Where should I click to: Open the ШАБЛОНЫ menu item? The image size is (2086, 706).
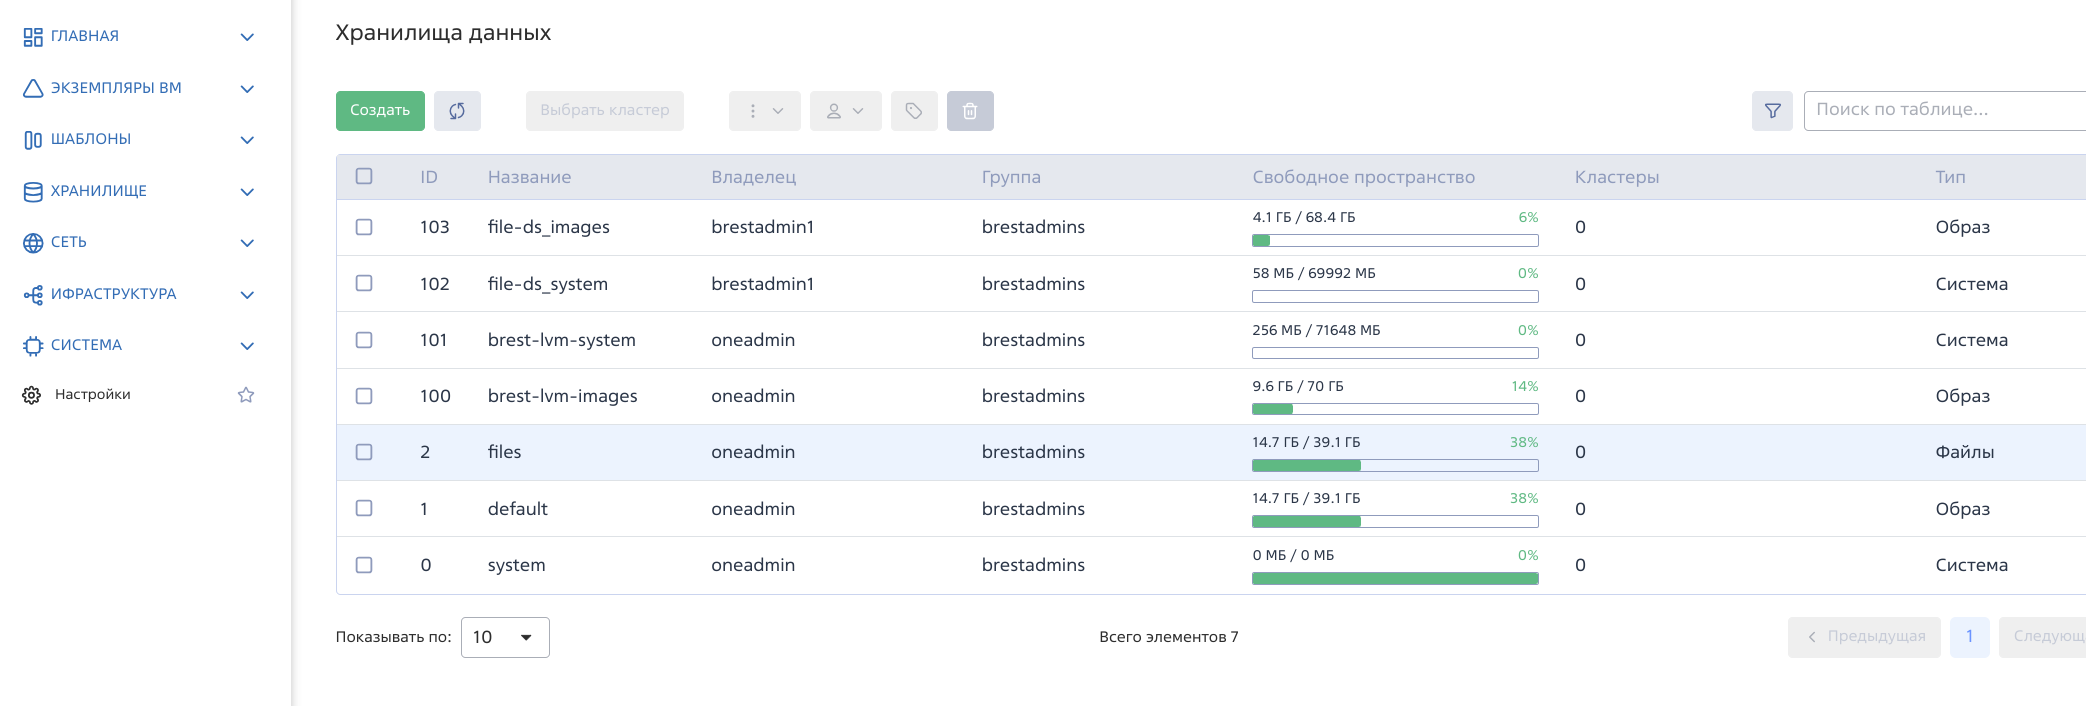(91, 139)
